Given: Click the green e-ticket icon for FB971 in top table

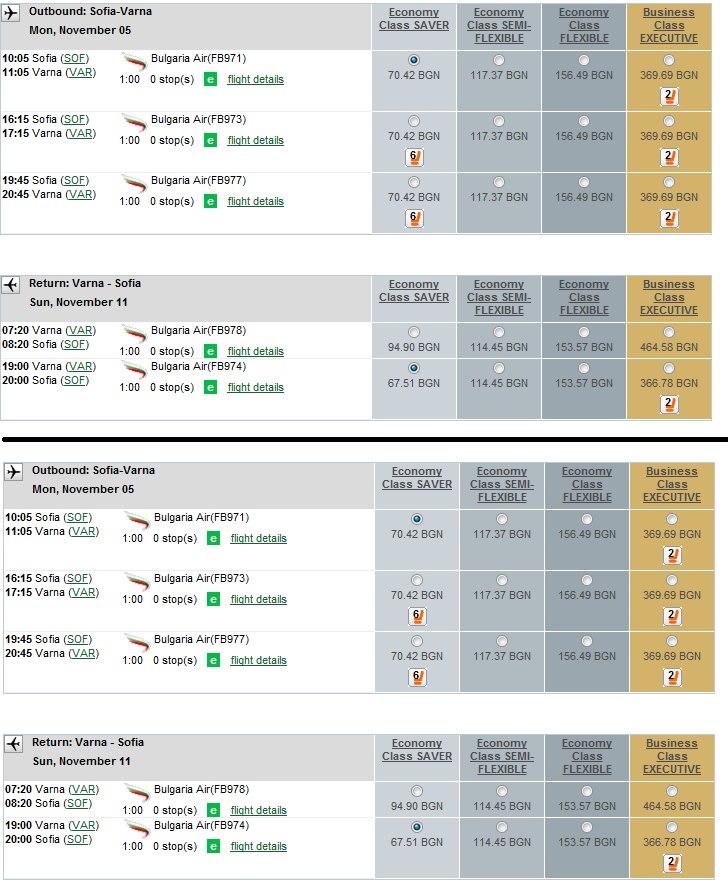Looking at the screenshot, I should [x=210, y=79].
